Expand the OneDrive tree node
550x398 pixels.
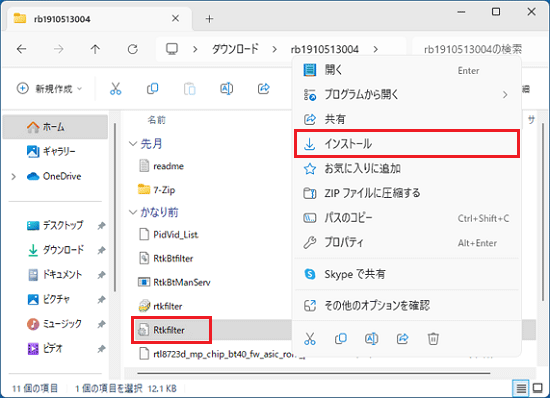tap(14, 176)
